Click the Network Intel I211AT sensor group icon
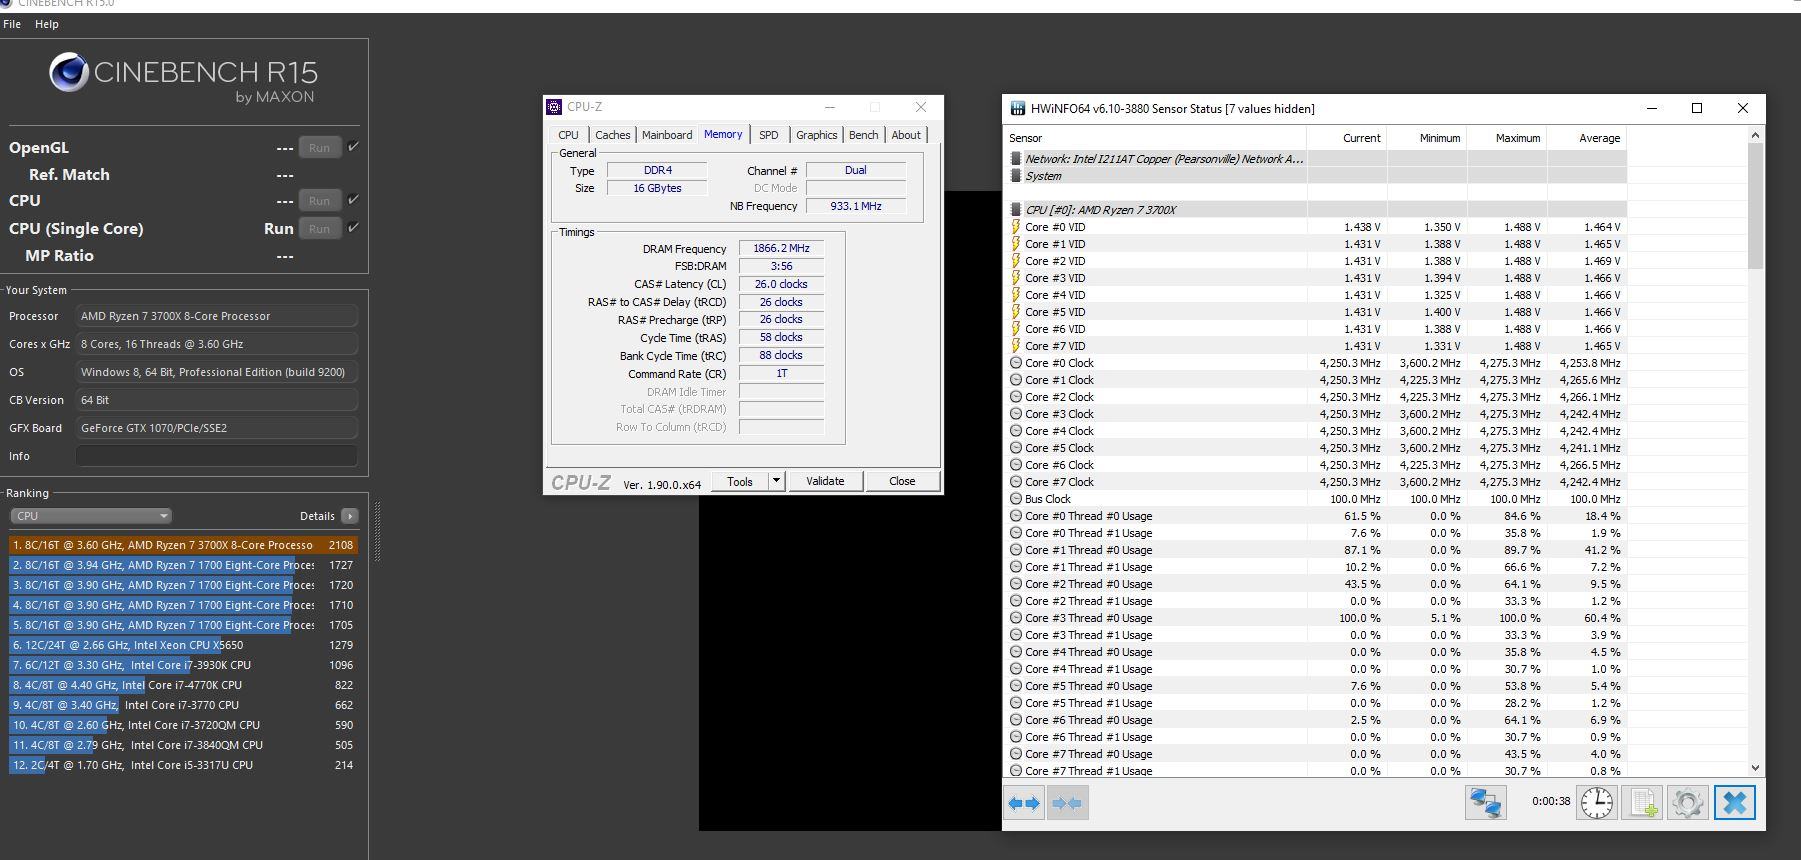 [1016, 159]
